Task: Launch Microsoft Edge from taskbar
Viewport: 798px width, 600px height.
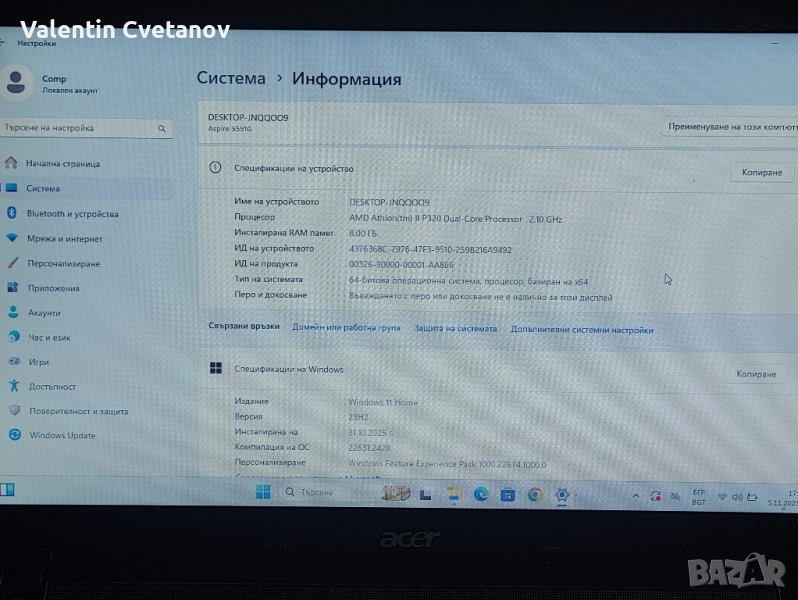Action: [481, 494]
